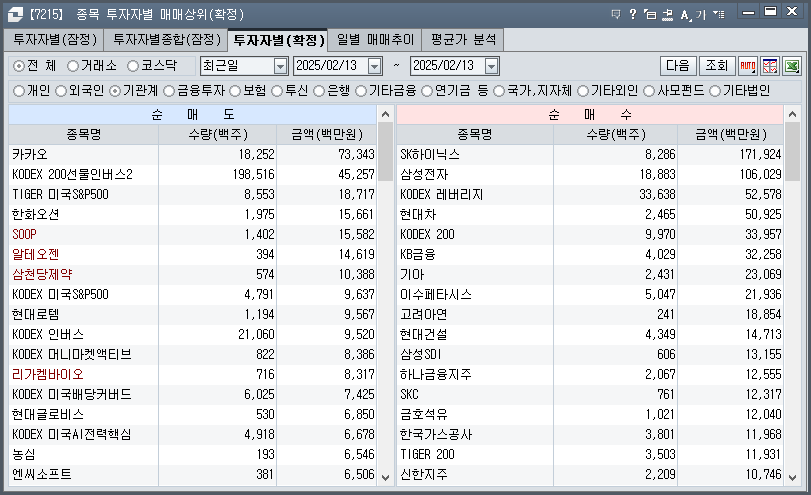Select the 투신 investor radio button
811x495 pixels.
click(277, 91)
